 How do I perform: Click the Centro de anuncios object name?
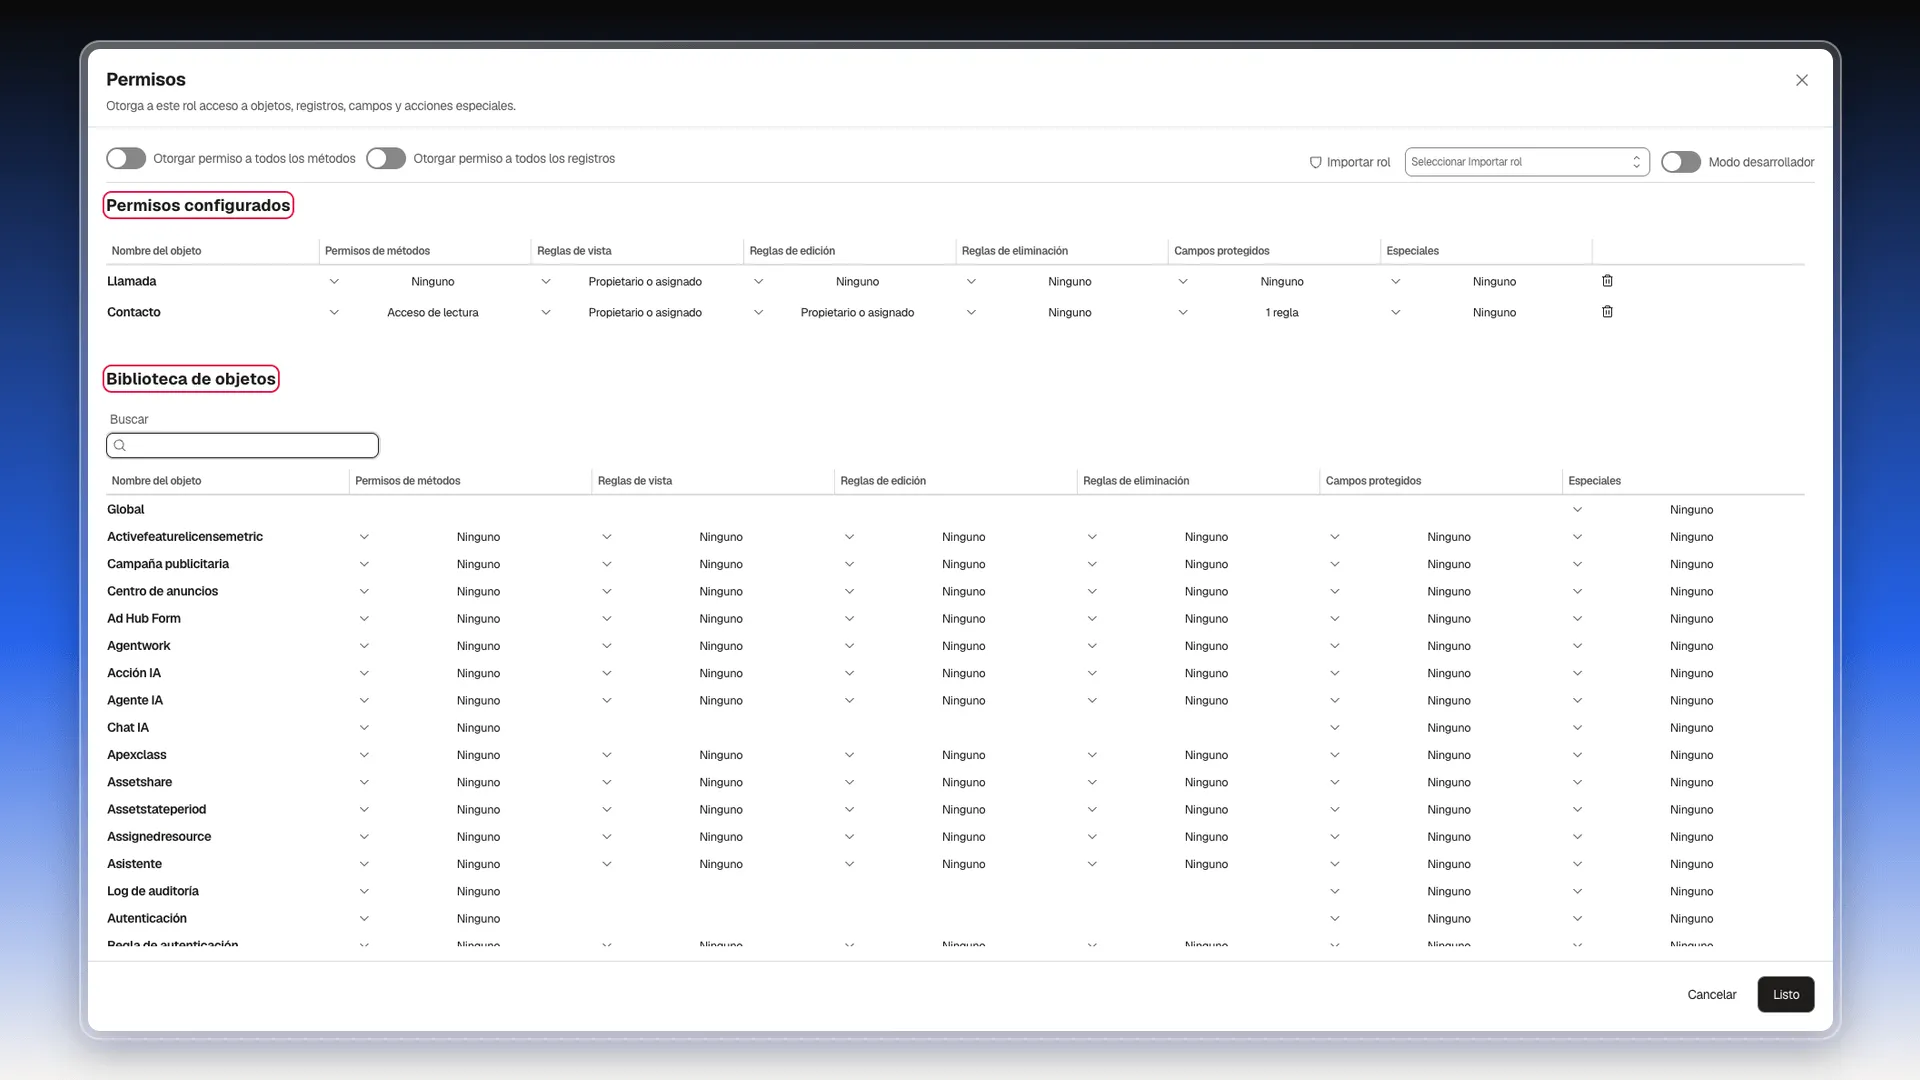tap(162, 591)
